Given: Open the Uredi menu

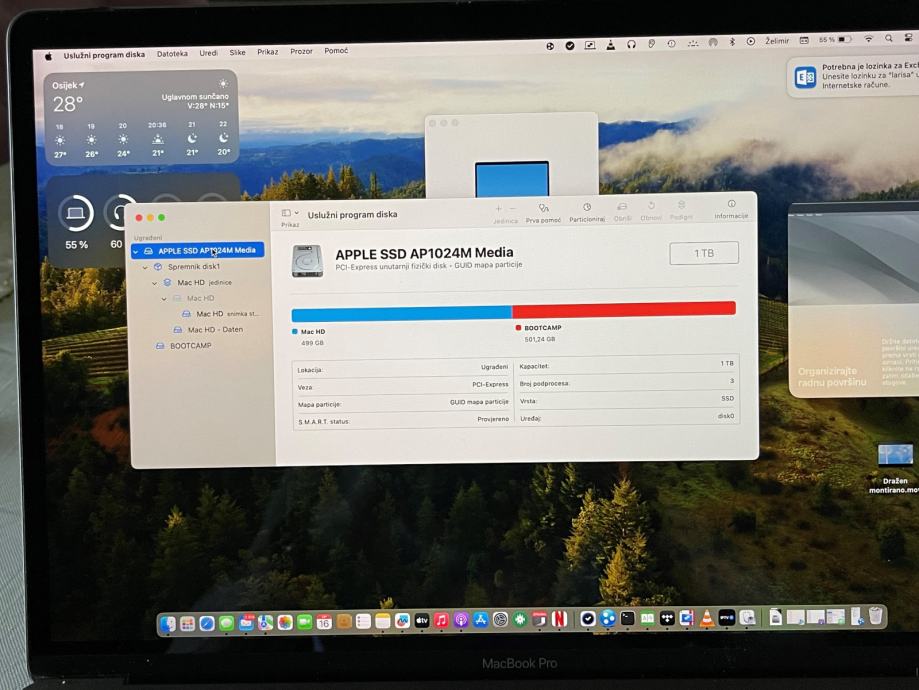Looking at the screenshot, I should 208,53.
